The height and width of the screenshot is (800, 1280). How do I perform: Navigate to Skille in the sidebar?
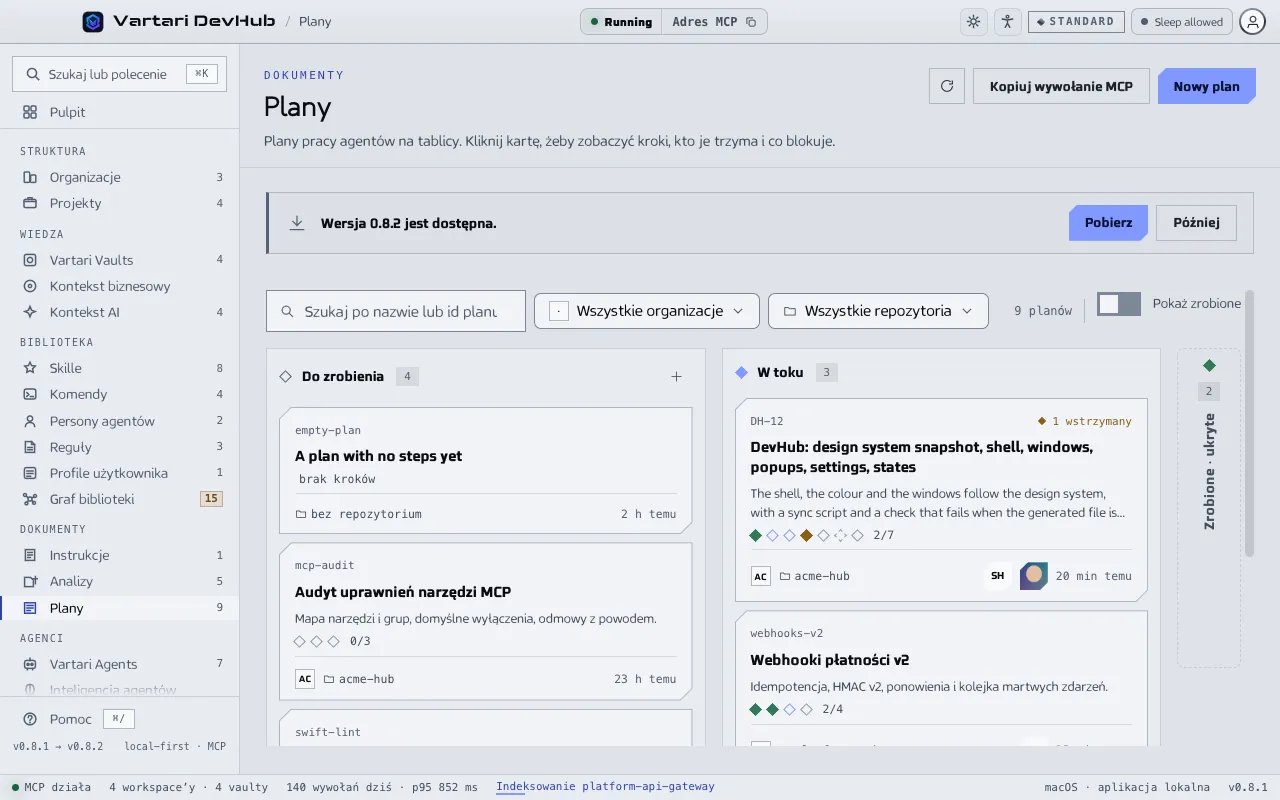[x=120, y=368]
